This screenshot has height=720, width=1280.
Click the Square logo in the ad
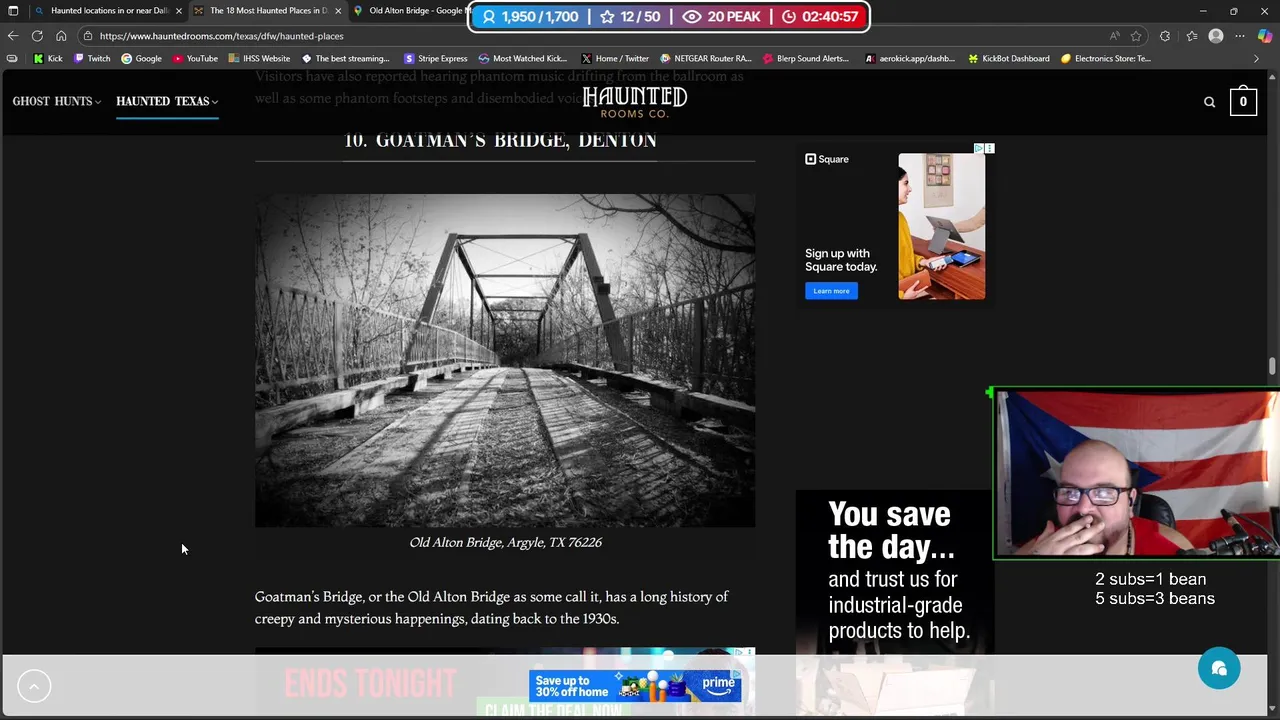pyautogui.click(x=827, y=159)
